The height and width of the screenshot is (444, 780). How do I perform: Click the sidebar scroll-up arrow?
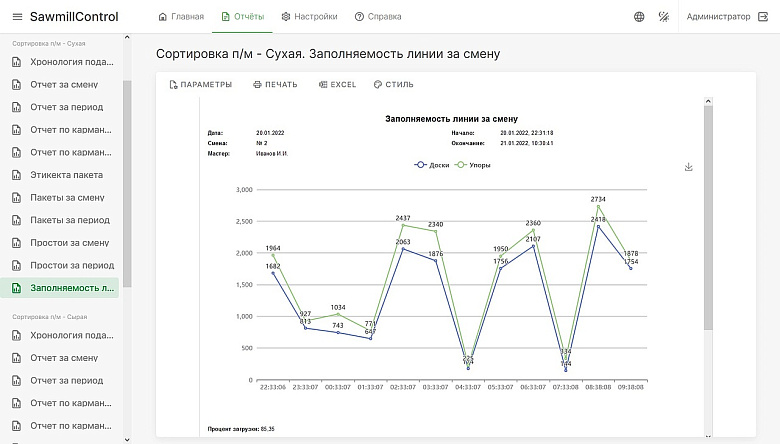[127, 37]
